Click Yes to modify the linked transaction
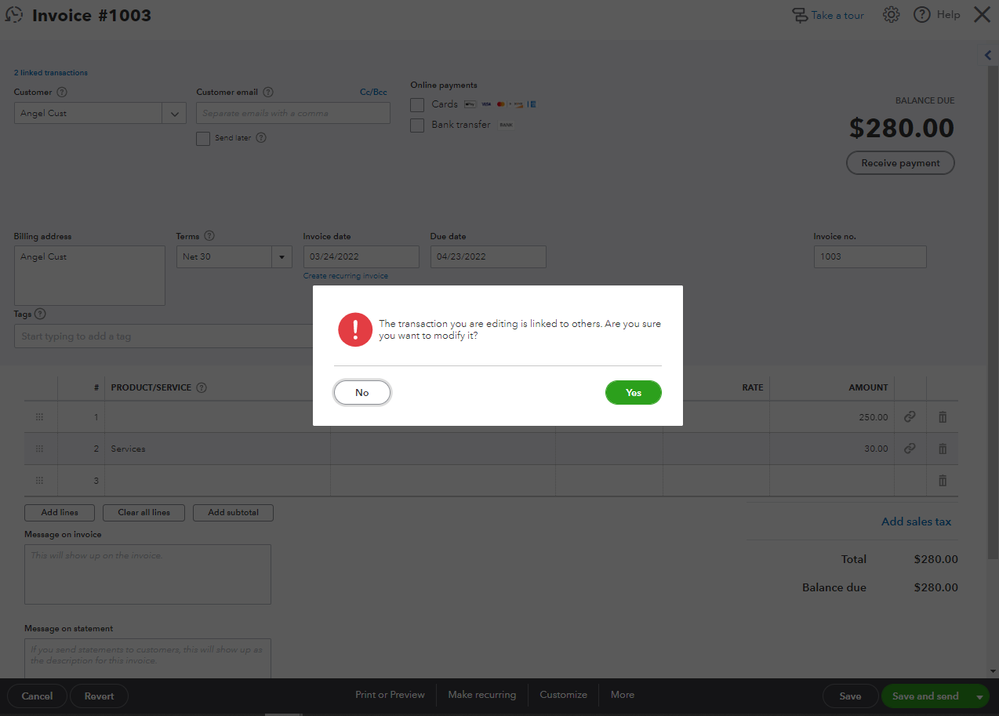Viewport: 999px width, 716px height. coord(633,392)
